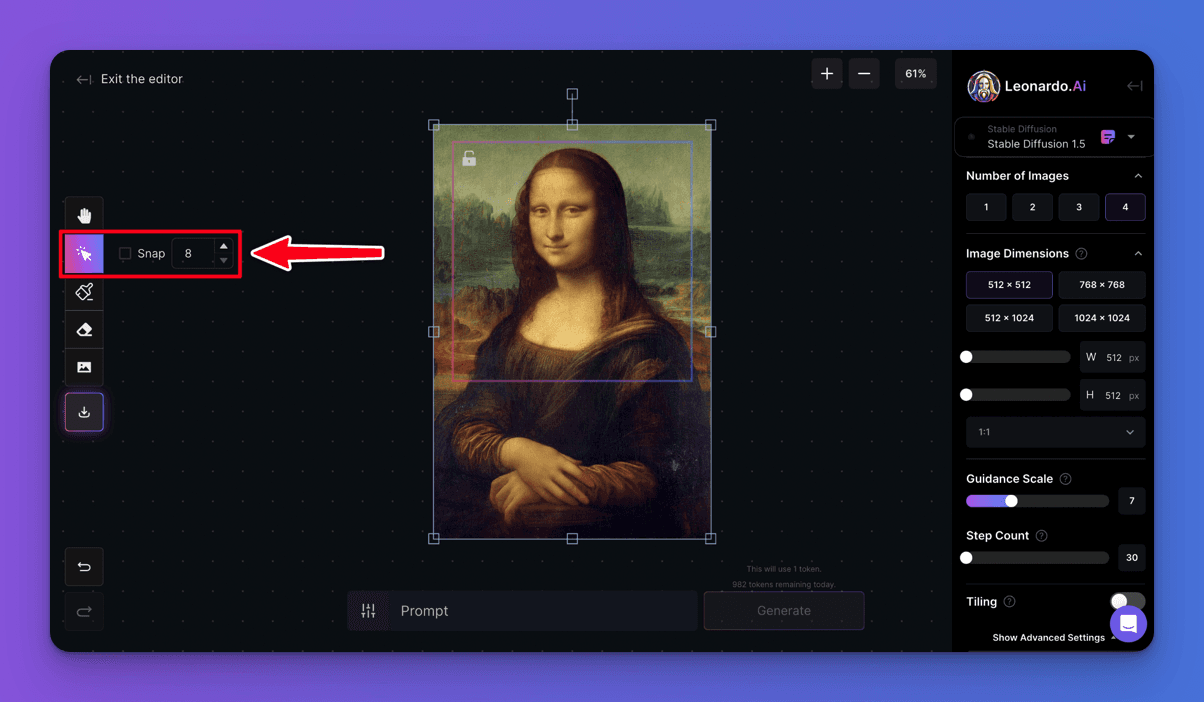Set number of images to 2
The height and width of the screenshot is (702, 1204).
tap(1032, 207)
